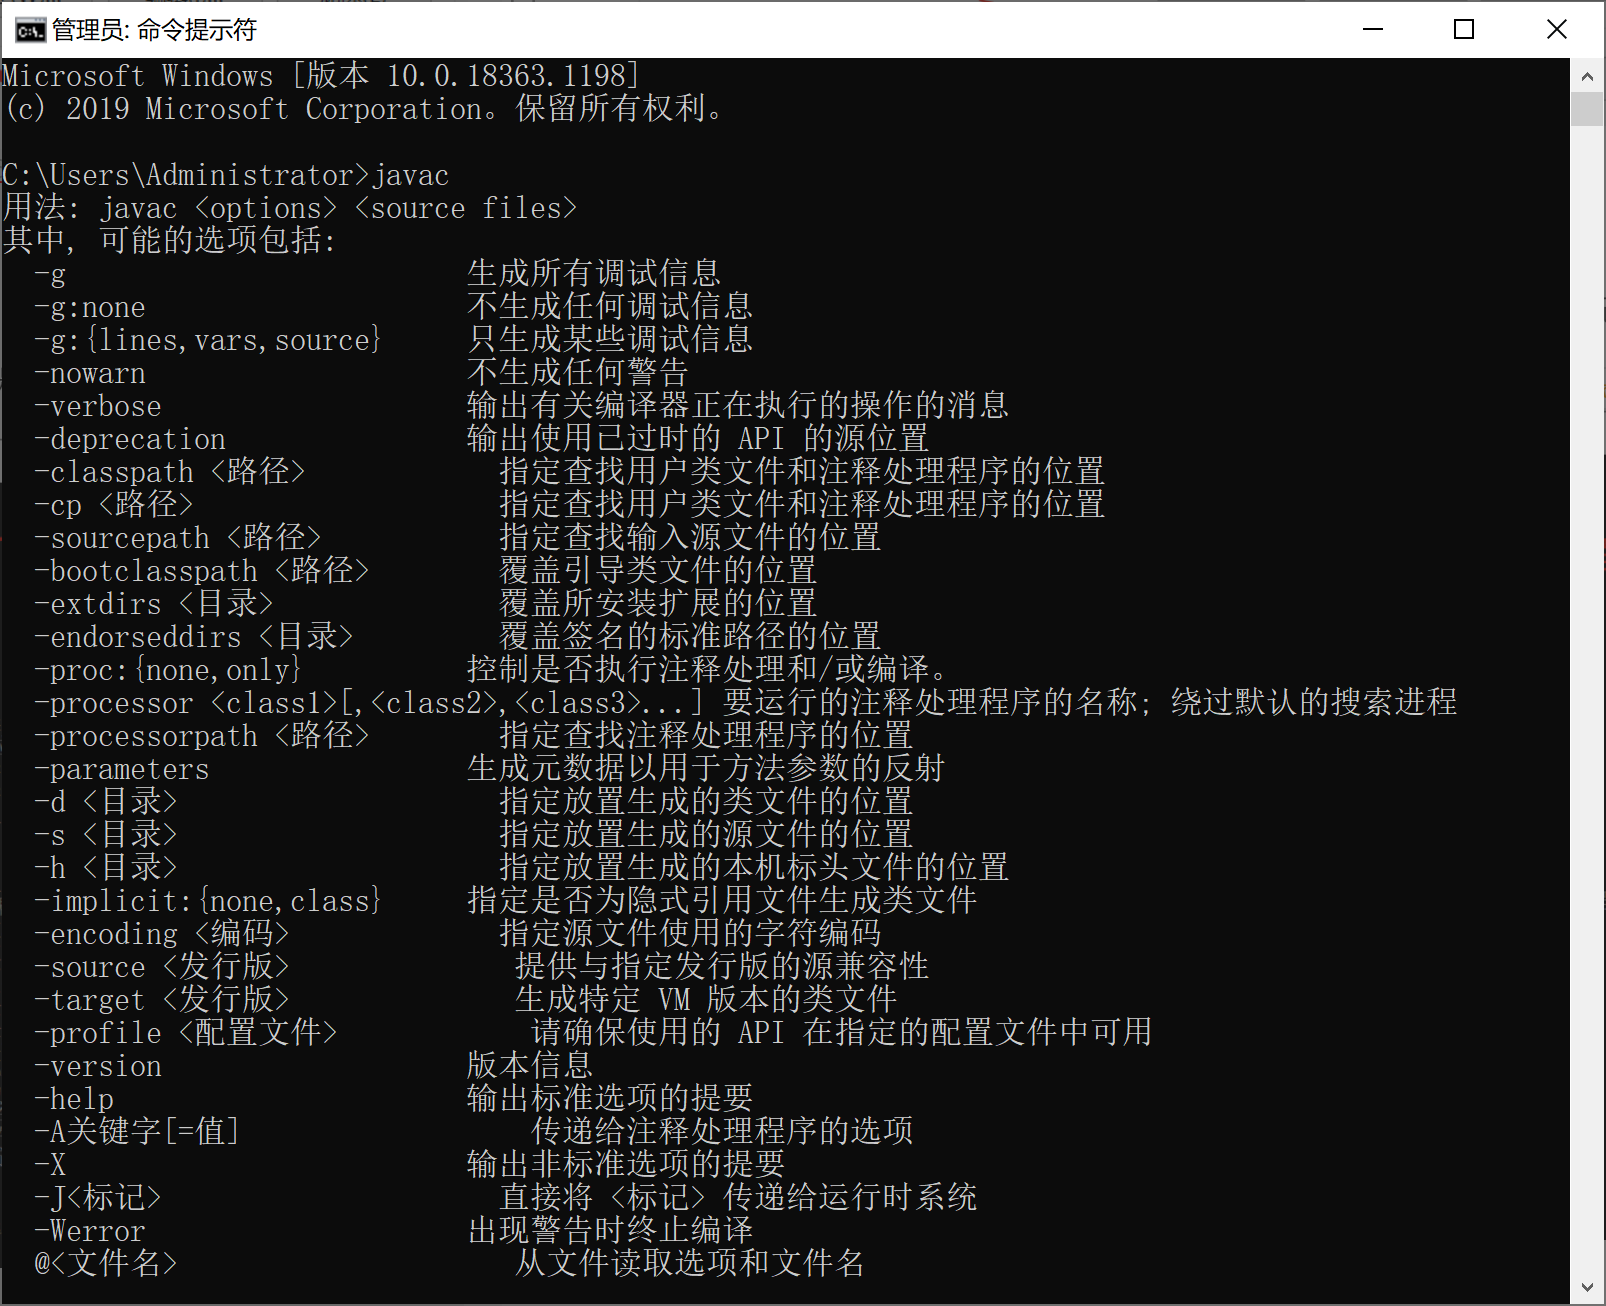Click the description 生成特定 VM 版本的类文件
The width and height of the screenshot is (1606, 1306).
pos(706,1000)
